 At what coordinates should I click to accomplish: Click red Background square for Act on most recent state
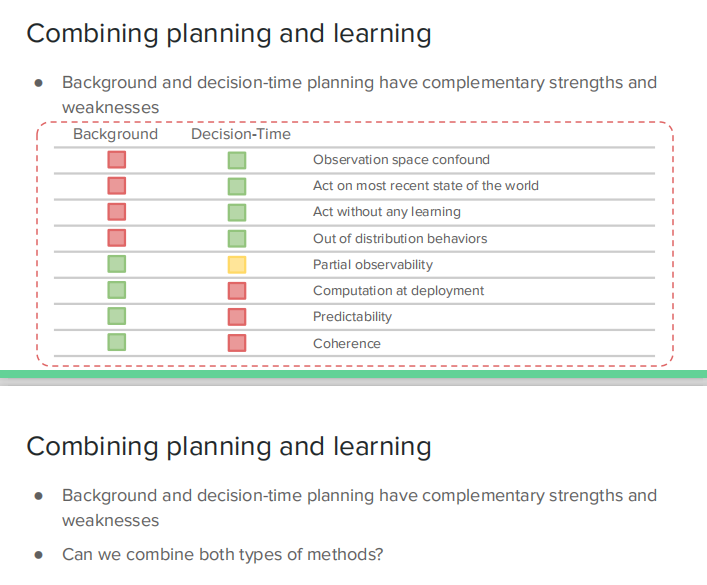pos(117,186)
